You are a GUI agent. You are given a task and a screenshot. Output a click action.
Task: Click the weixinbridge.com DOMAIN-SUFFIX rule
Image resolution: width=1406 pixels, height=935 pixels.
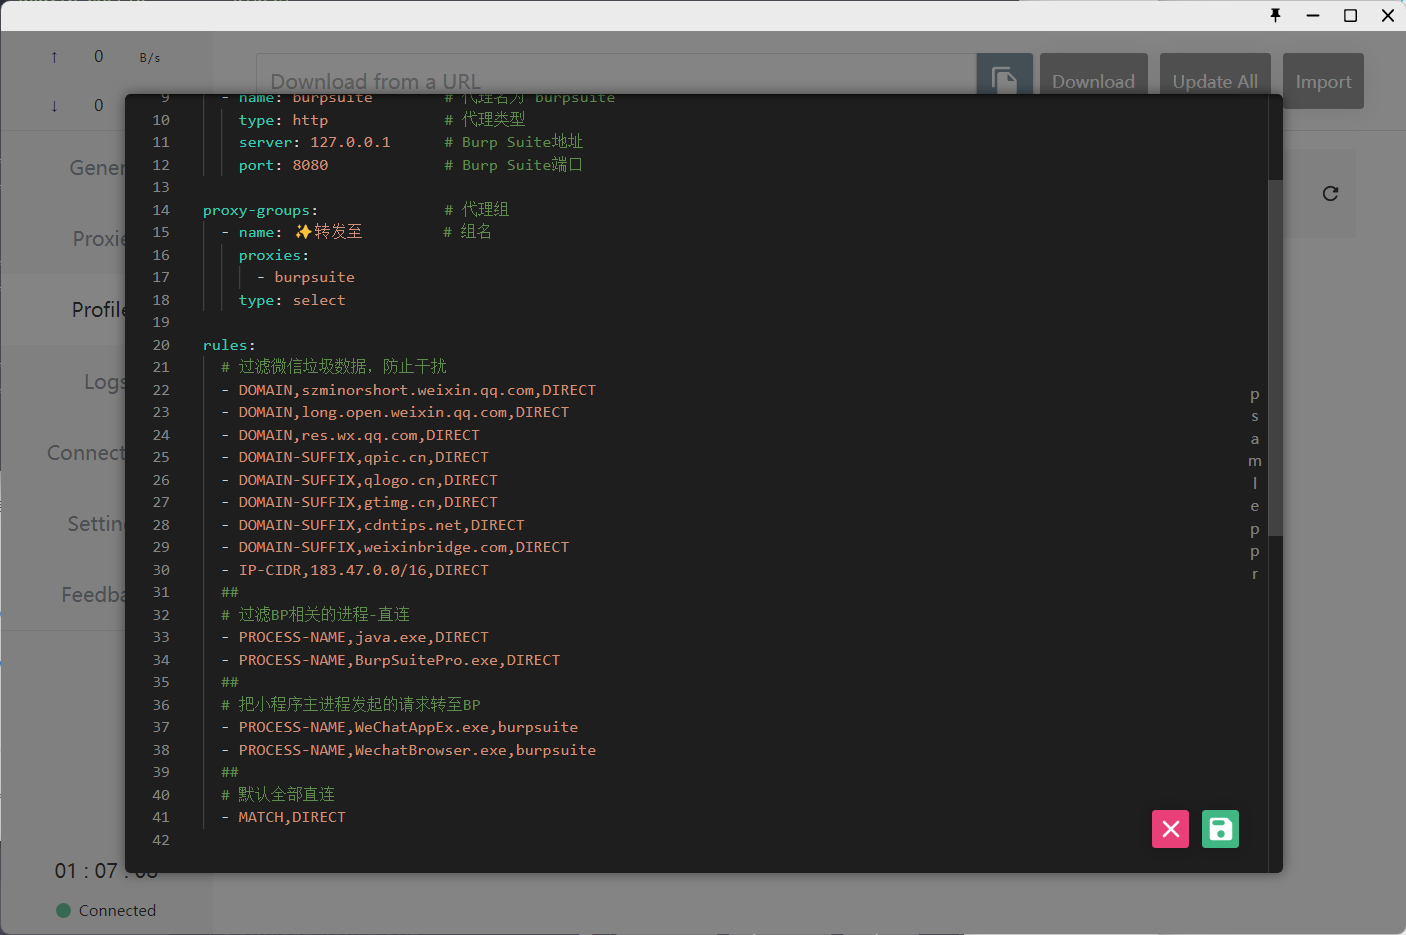(395, 547)
